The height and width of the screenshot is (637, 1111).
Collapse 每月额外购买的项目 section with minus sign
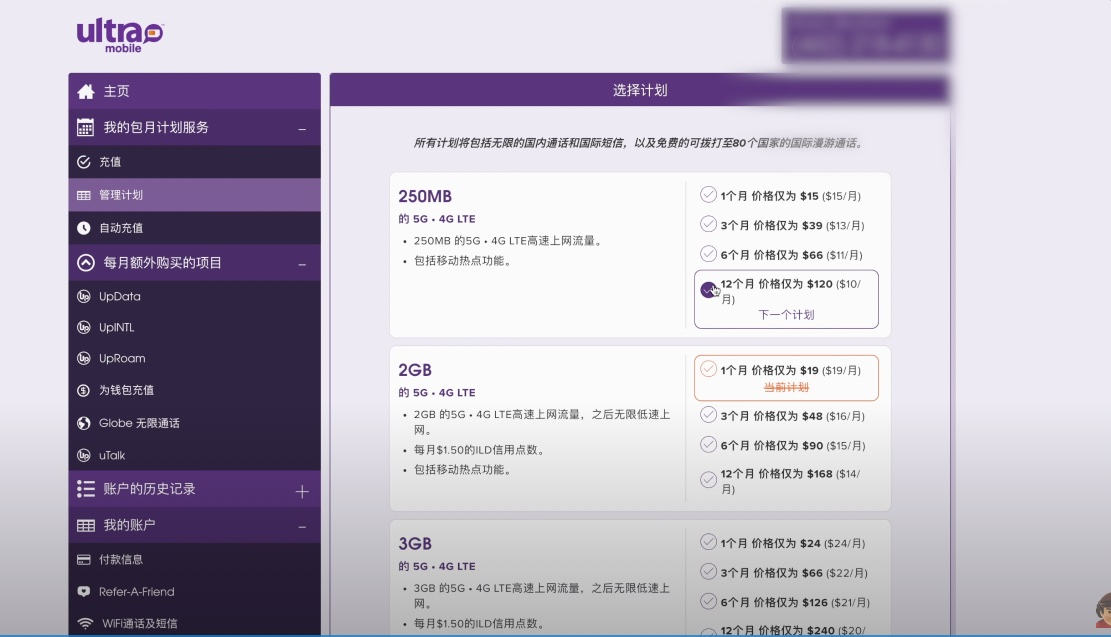[x=302, y=264]
